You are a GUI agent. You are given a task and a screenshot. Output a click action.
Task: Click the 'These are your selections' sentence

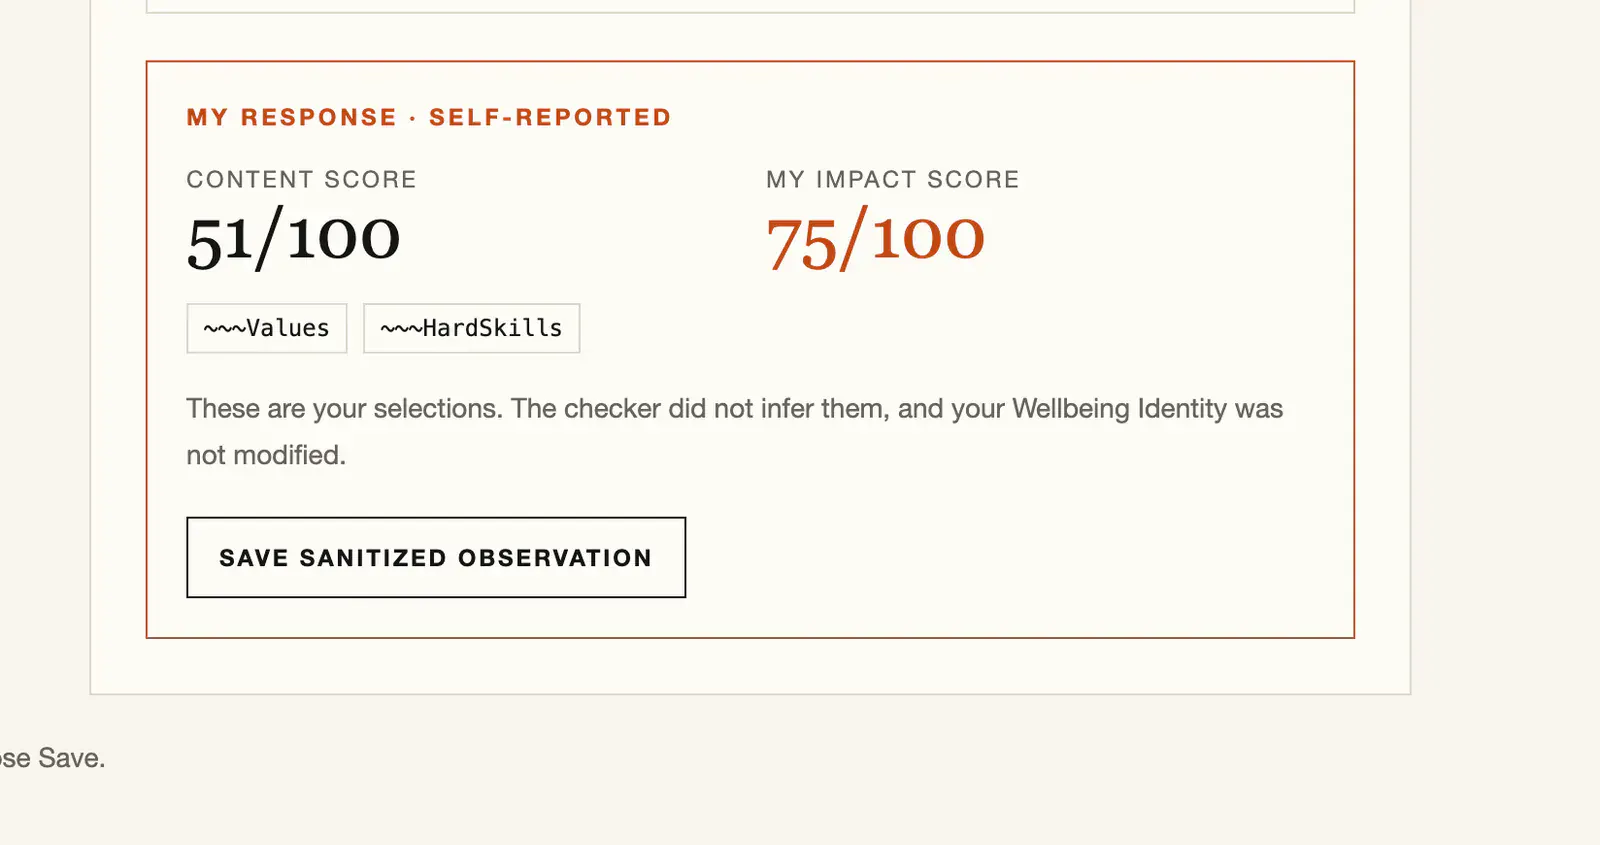(344, 409)
